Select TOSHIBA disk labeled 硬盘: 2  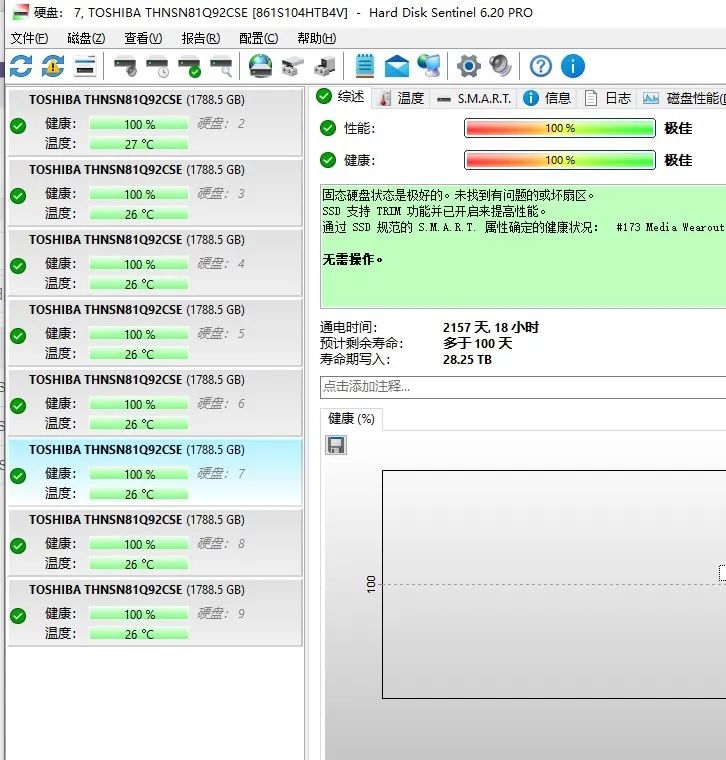coord(155,121)
